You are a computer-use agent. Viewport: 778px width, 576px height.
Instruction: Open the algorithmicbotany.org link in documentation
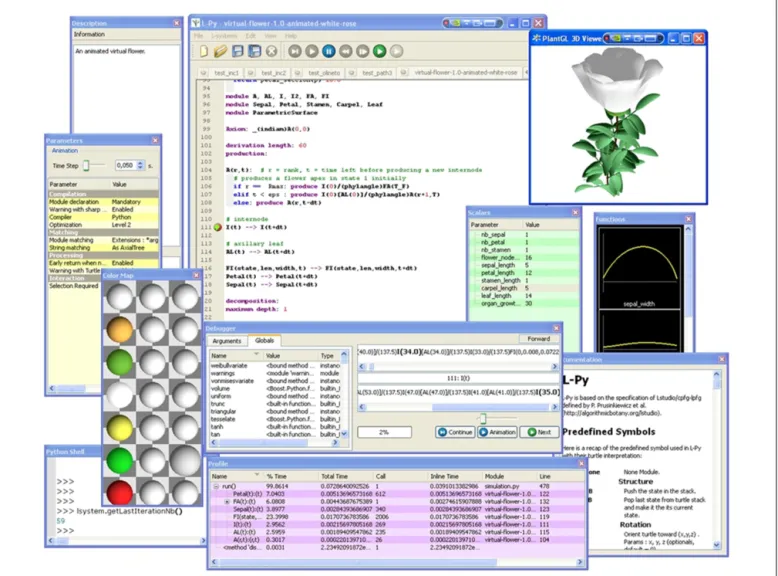click(x=612, y=413)
